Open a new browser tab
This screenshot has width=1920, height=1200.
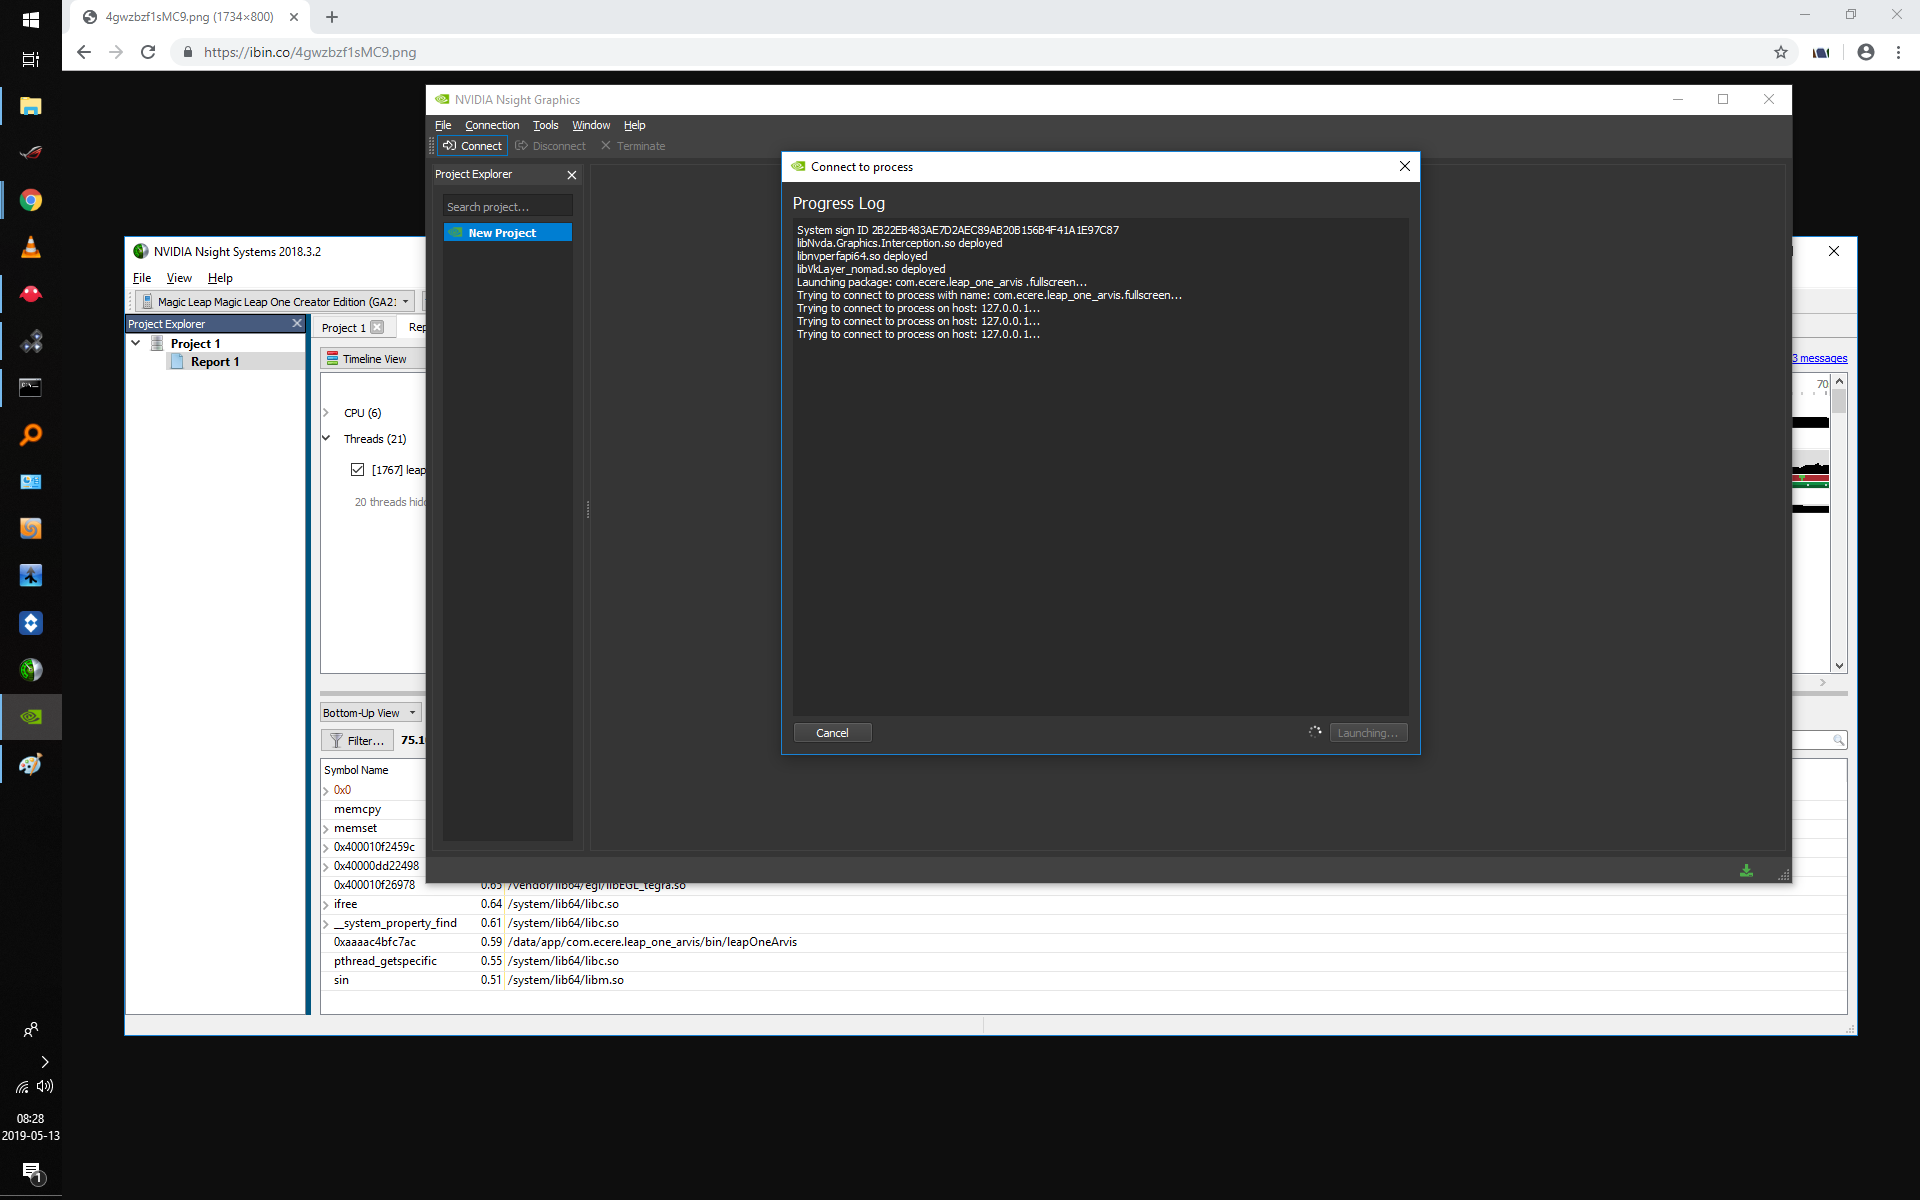click(x=332, y=17)
